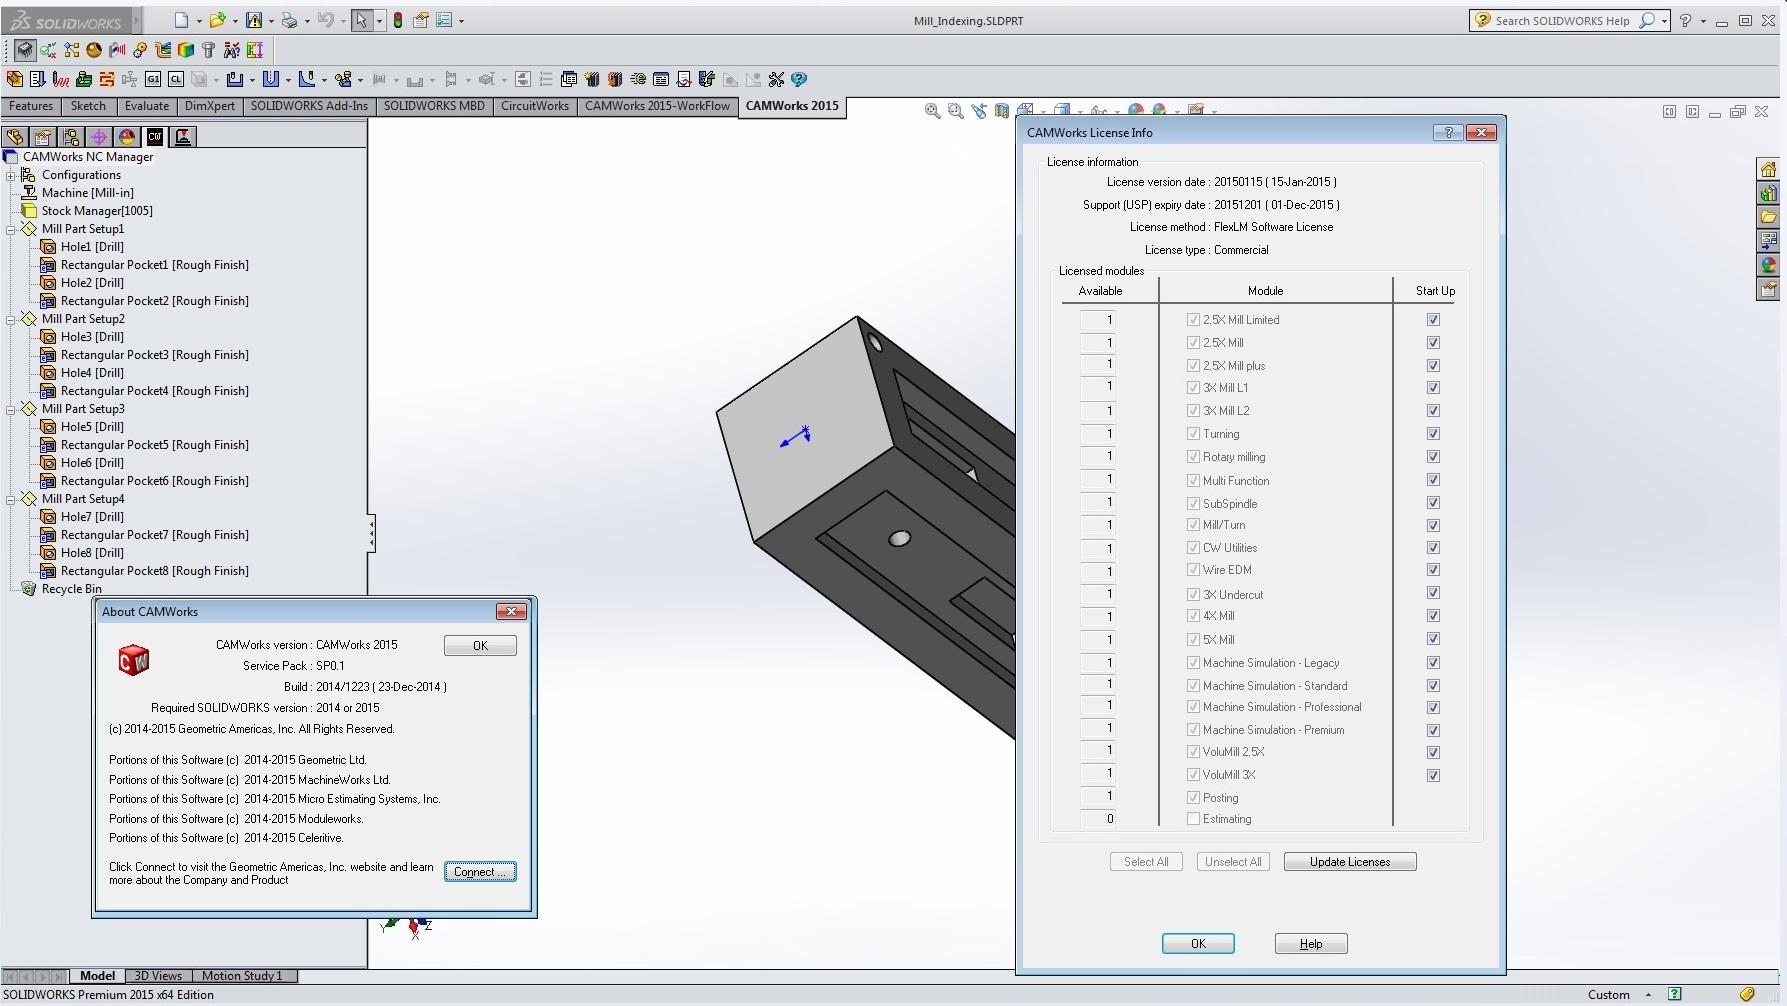This screenshot has height=1006, width=1787.
Task: Open the Search SOLIDWORKS Help dropdown arrow
Action: [1664, 21]
